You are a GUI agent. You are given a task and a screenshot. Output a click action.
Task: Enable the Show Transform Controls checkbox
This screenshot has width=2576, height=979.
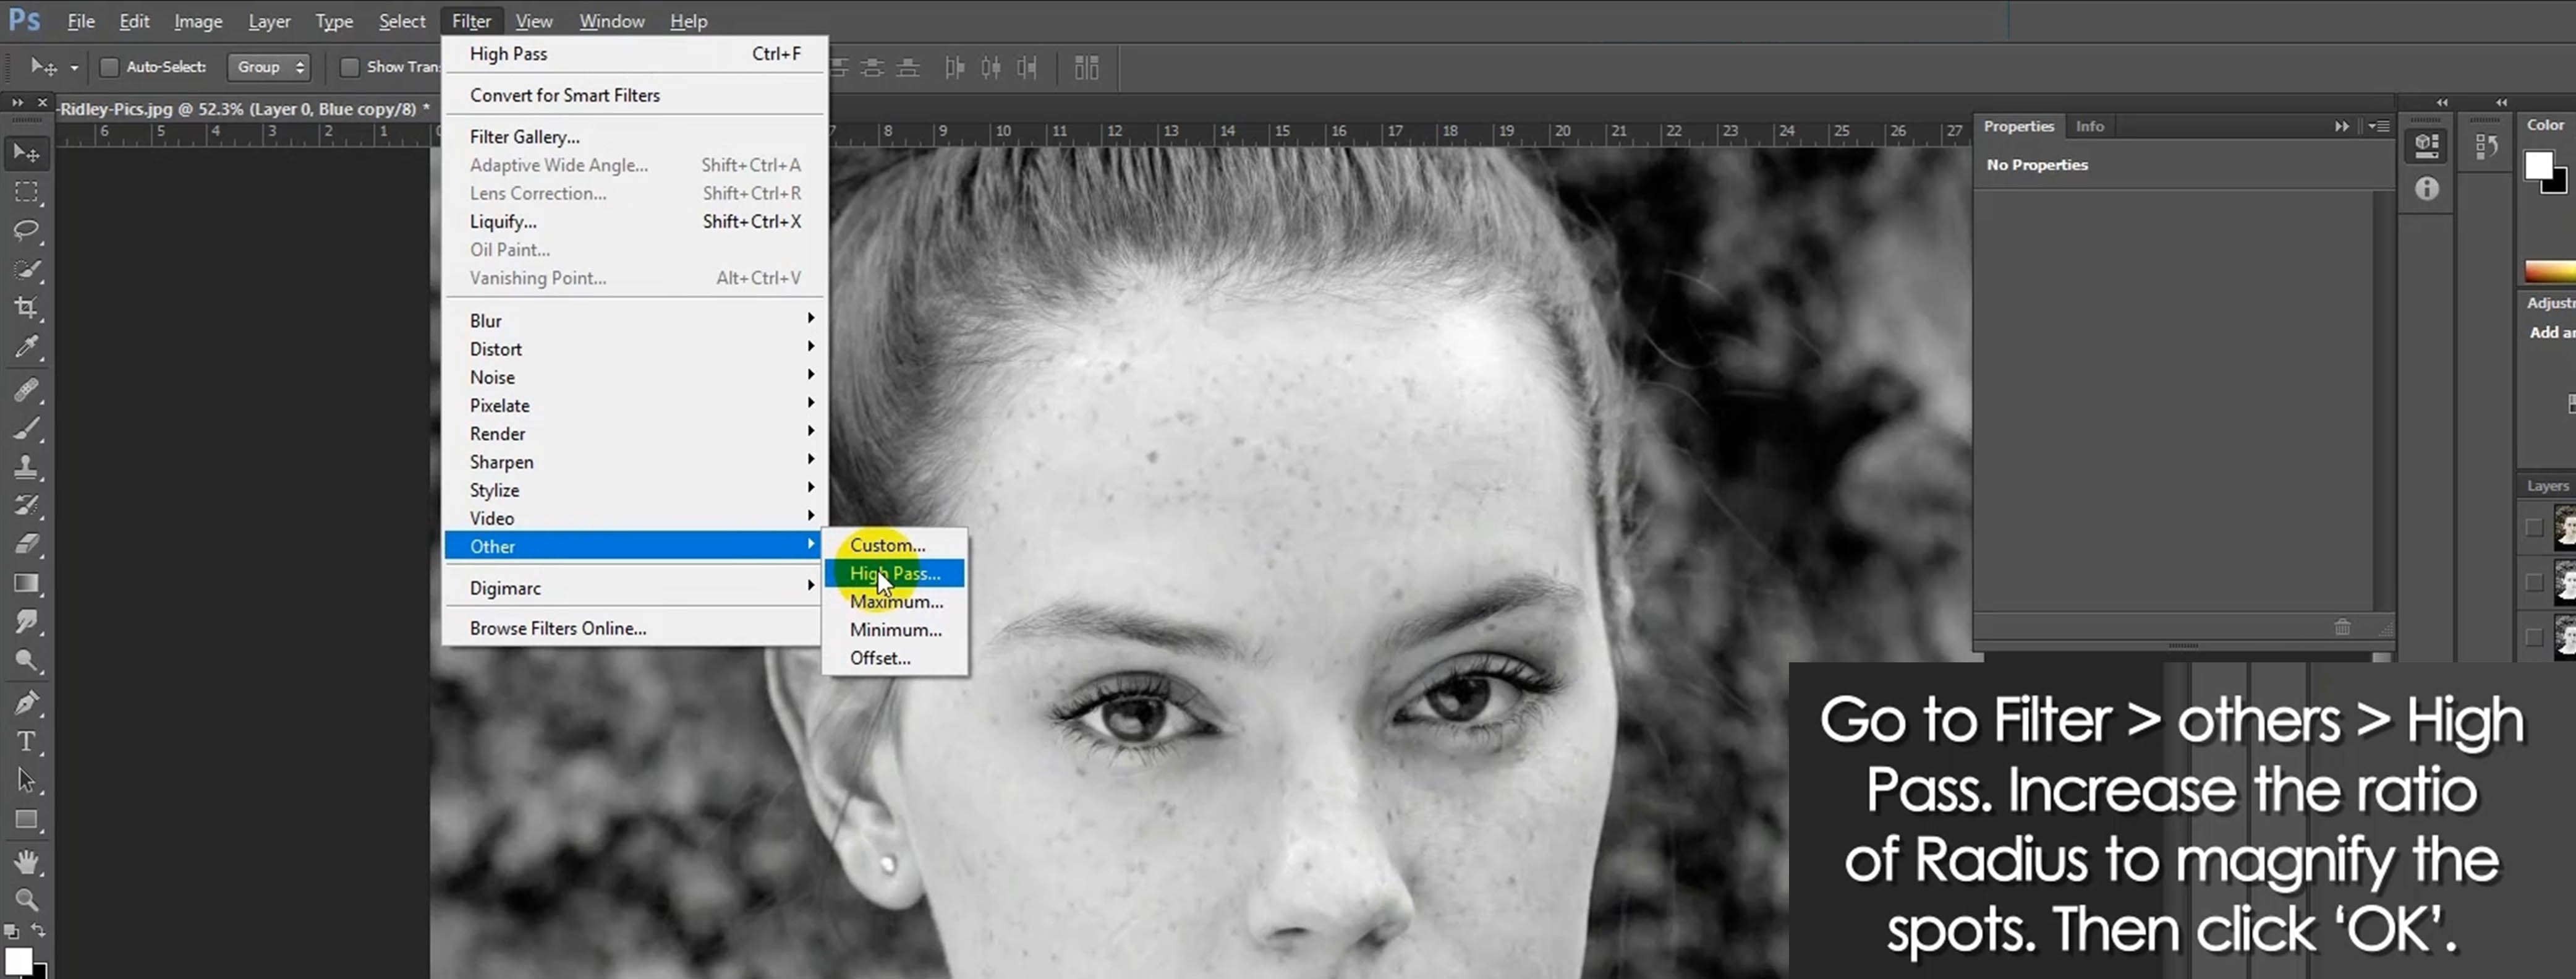tap(349, 67)
